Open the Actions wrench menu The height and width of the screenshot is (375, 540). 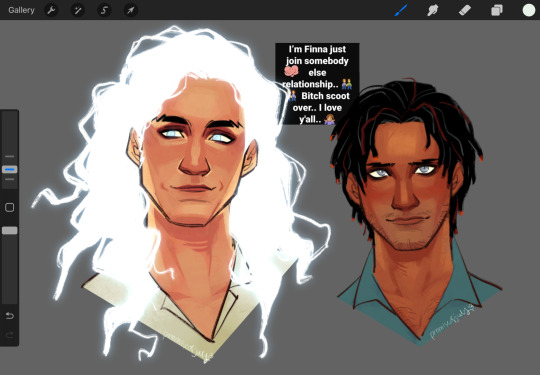(51, 10)
